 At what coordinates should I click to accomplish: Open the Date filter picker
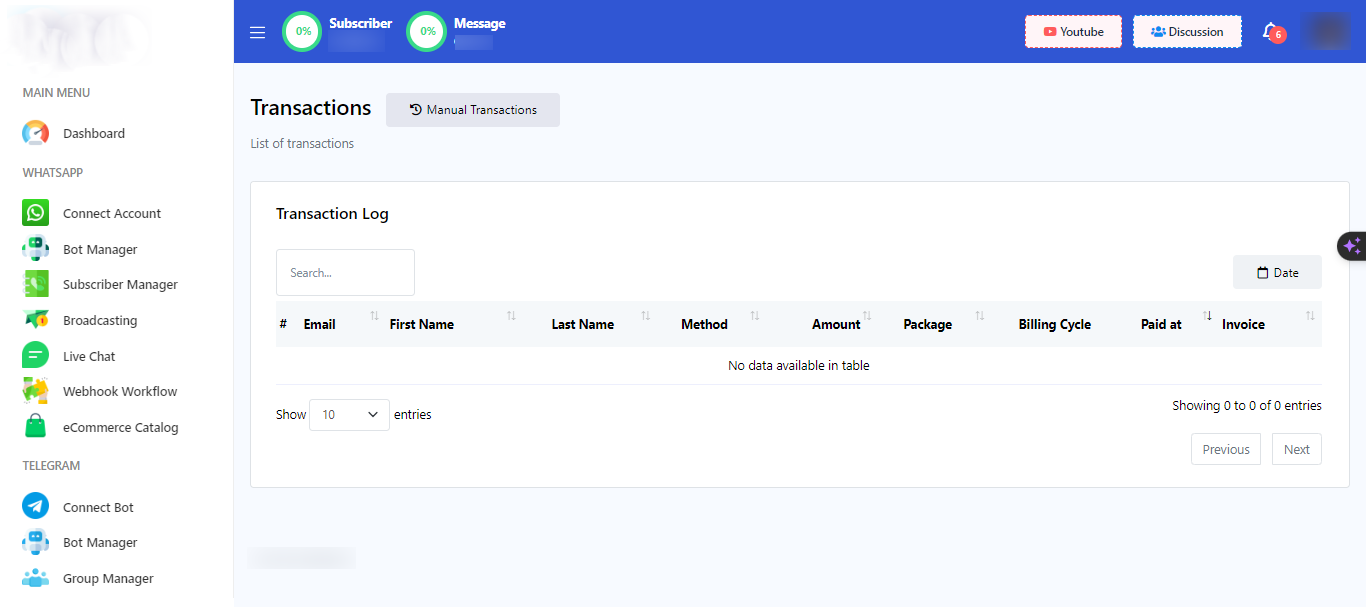point(1277,272)
